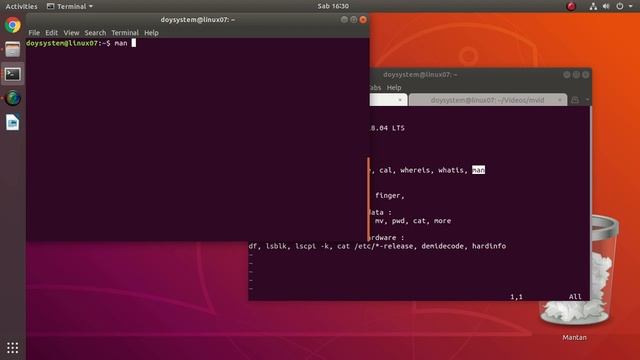Select the Terminal icon in the dock
This screenshot has width=640, height=360.
13,74
